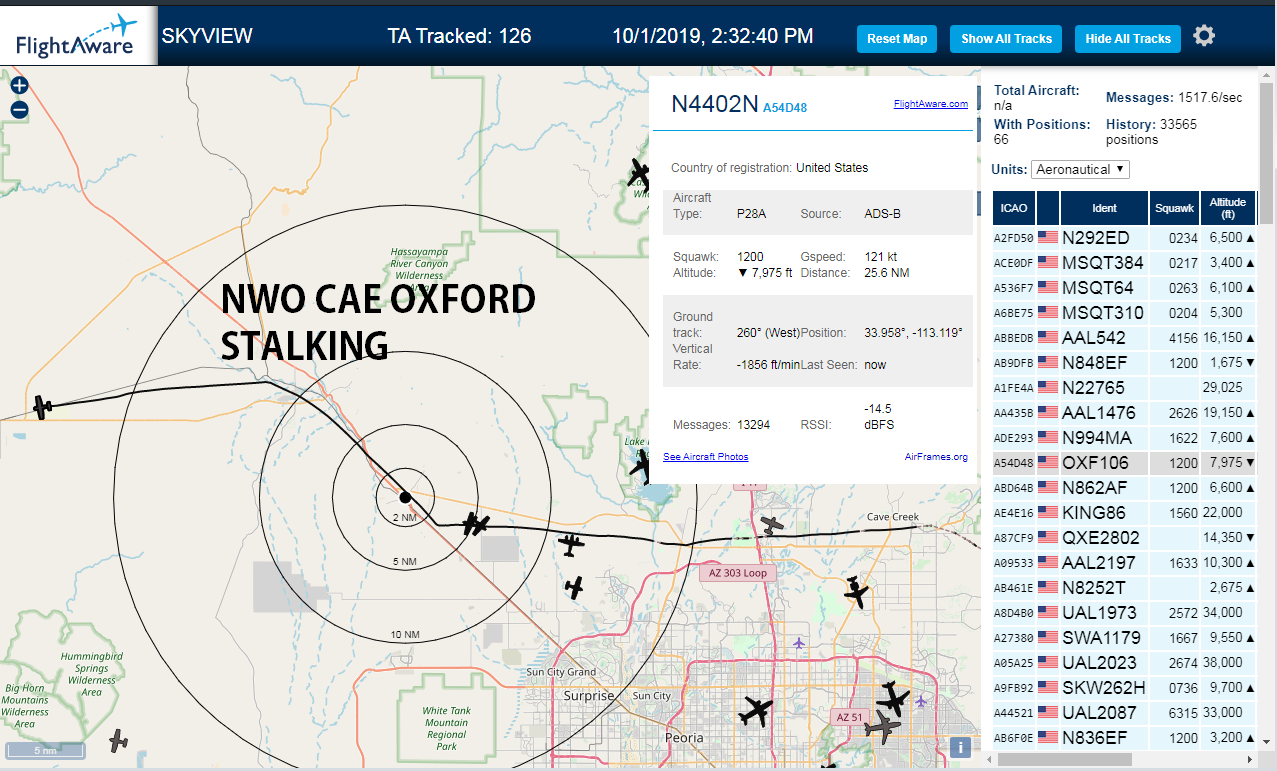Select the UAL2023 aircraft row
1277x771 pixels.
tap(1124, 663)
